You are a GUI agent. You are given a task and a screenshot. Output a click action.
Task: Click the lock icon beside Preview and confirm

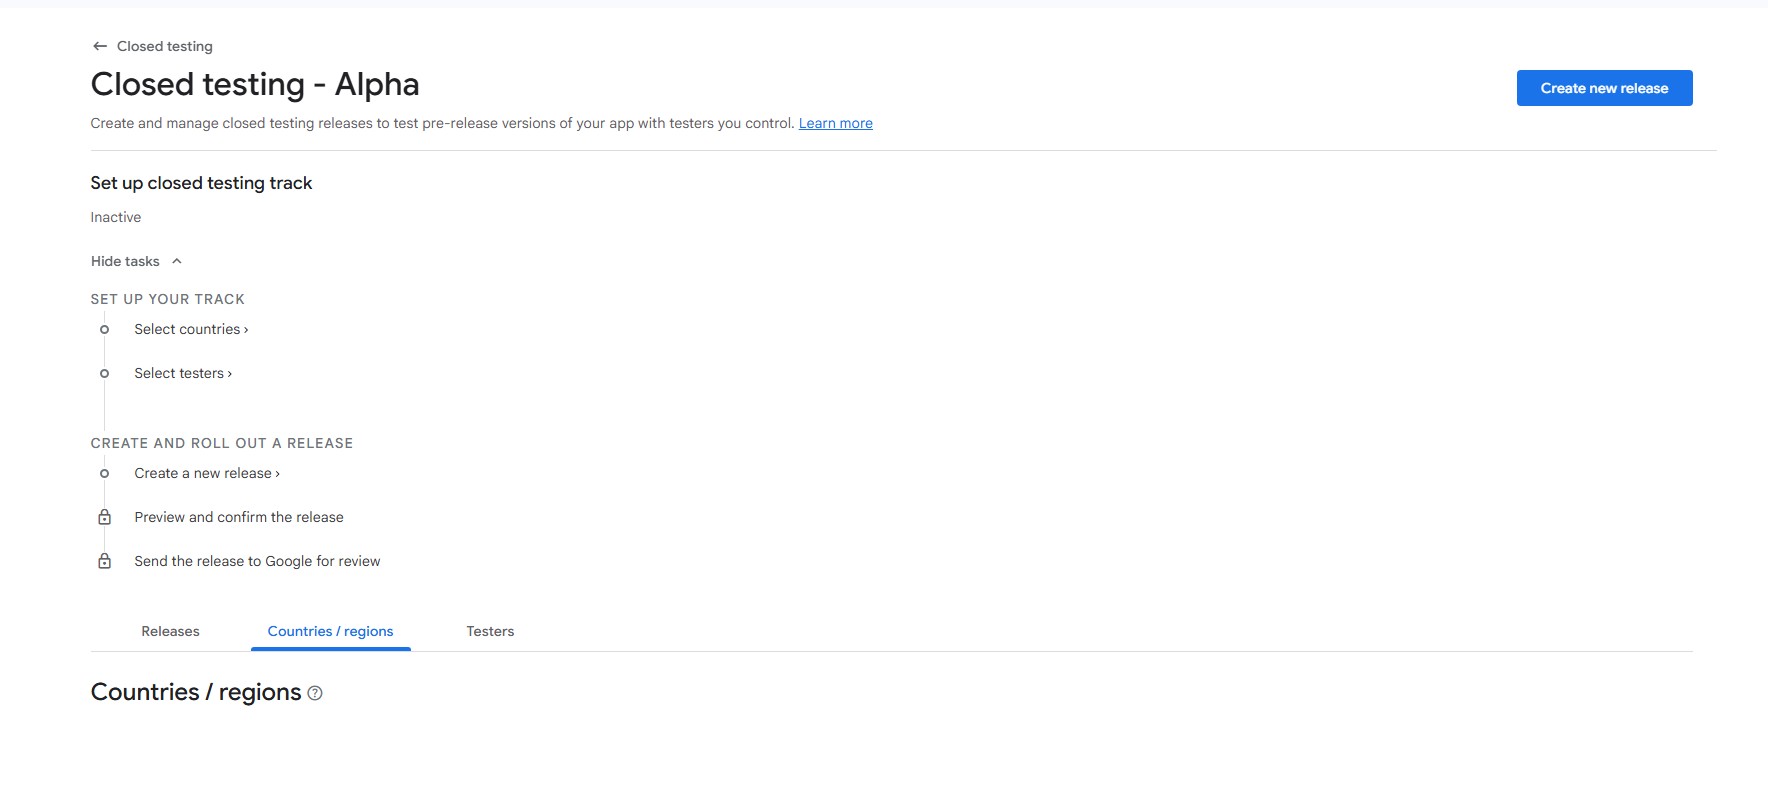[104, 517]
